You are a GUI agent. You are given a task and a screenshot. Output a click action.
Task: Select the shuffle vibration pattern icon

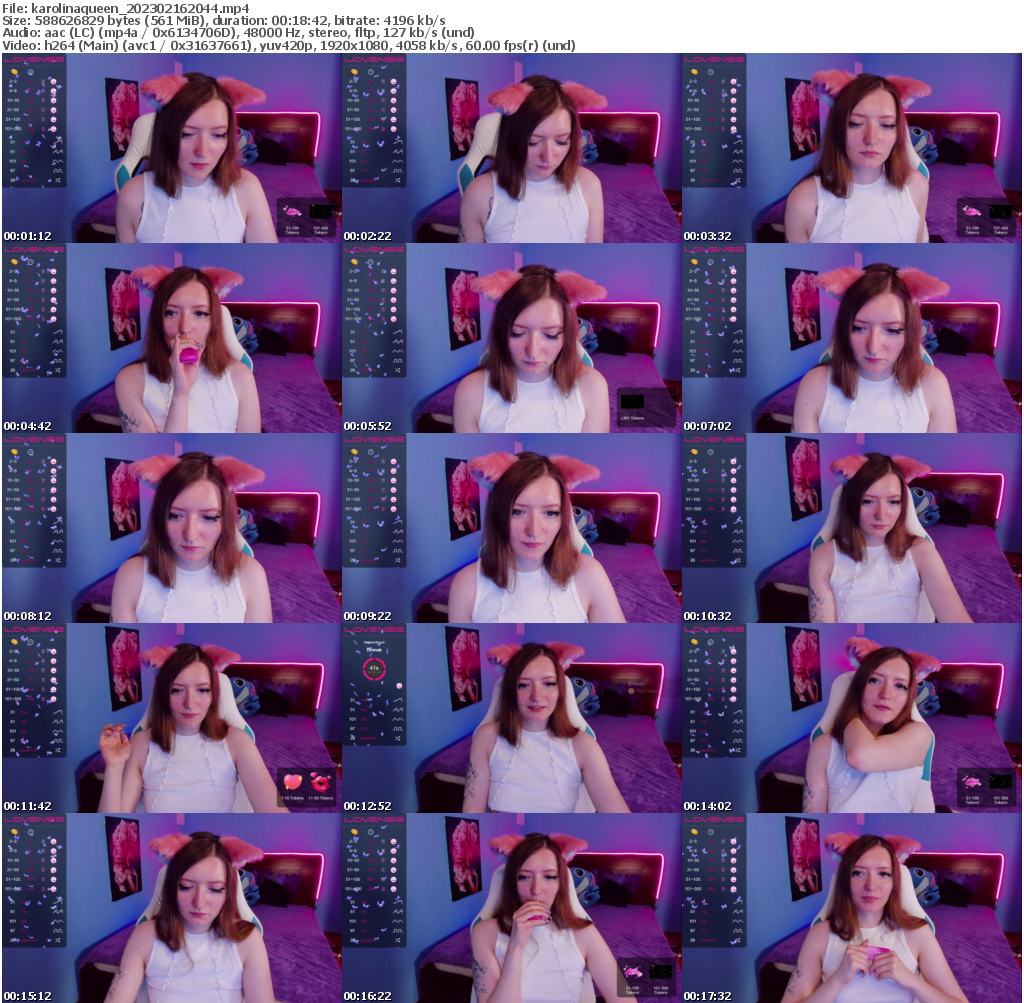(58, 180)
